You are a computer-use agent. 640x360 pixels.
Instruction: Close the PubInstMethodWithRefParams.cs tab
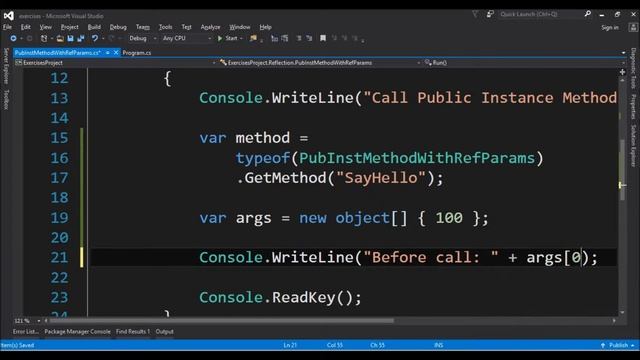point(116,53)
